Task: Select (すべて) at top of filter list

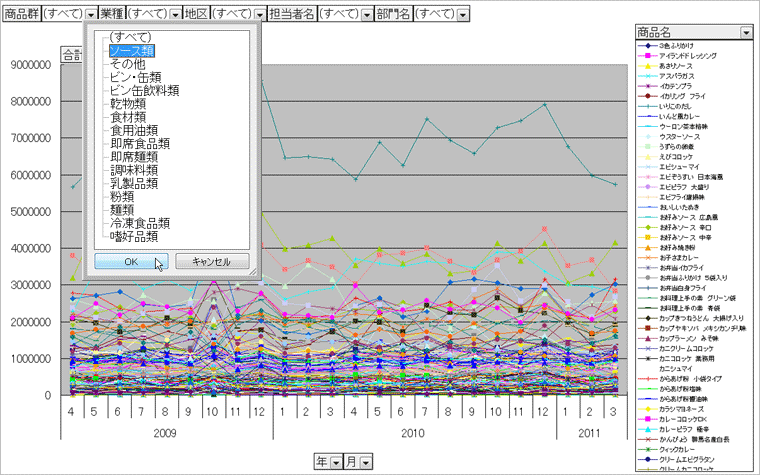Action: pyautogui.click(x=130, y=37)
